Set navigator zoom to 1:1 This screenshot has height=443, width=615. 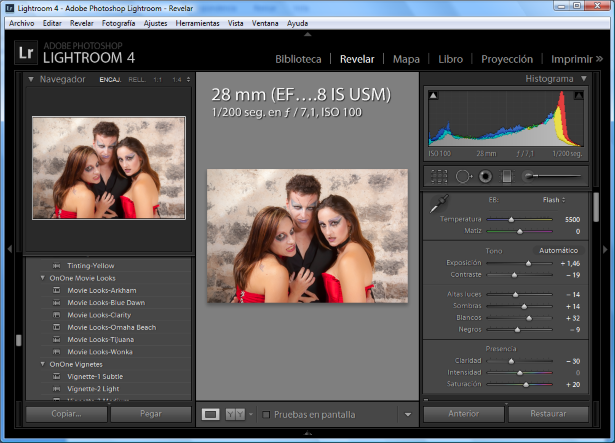pos(158,80)
